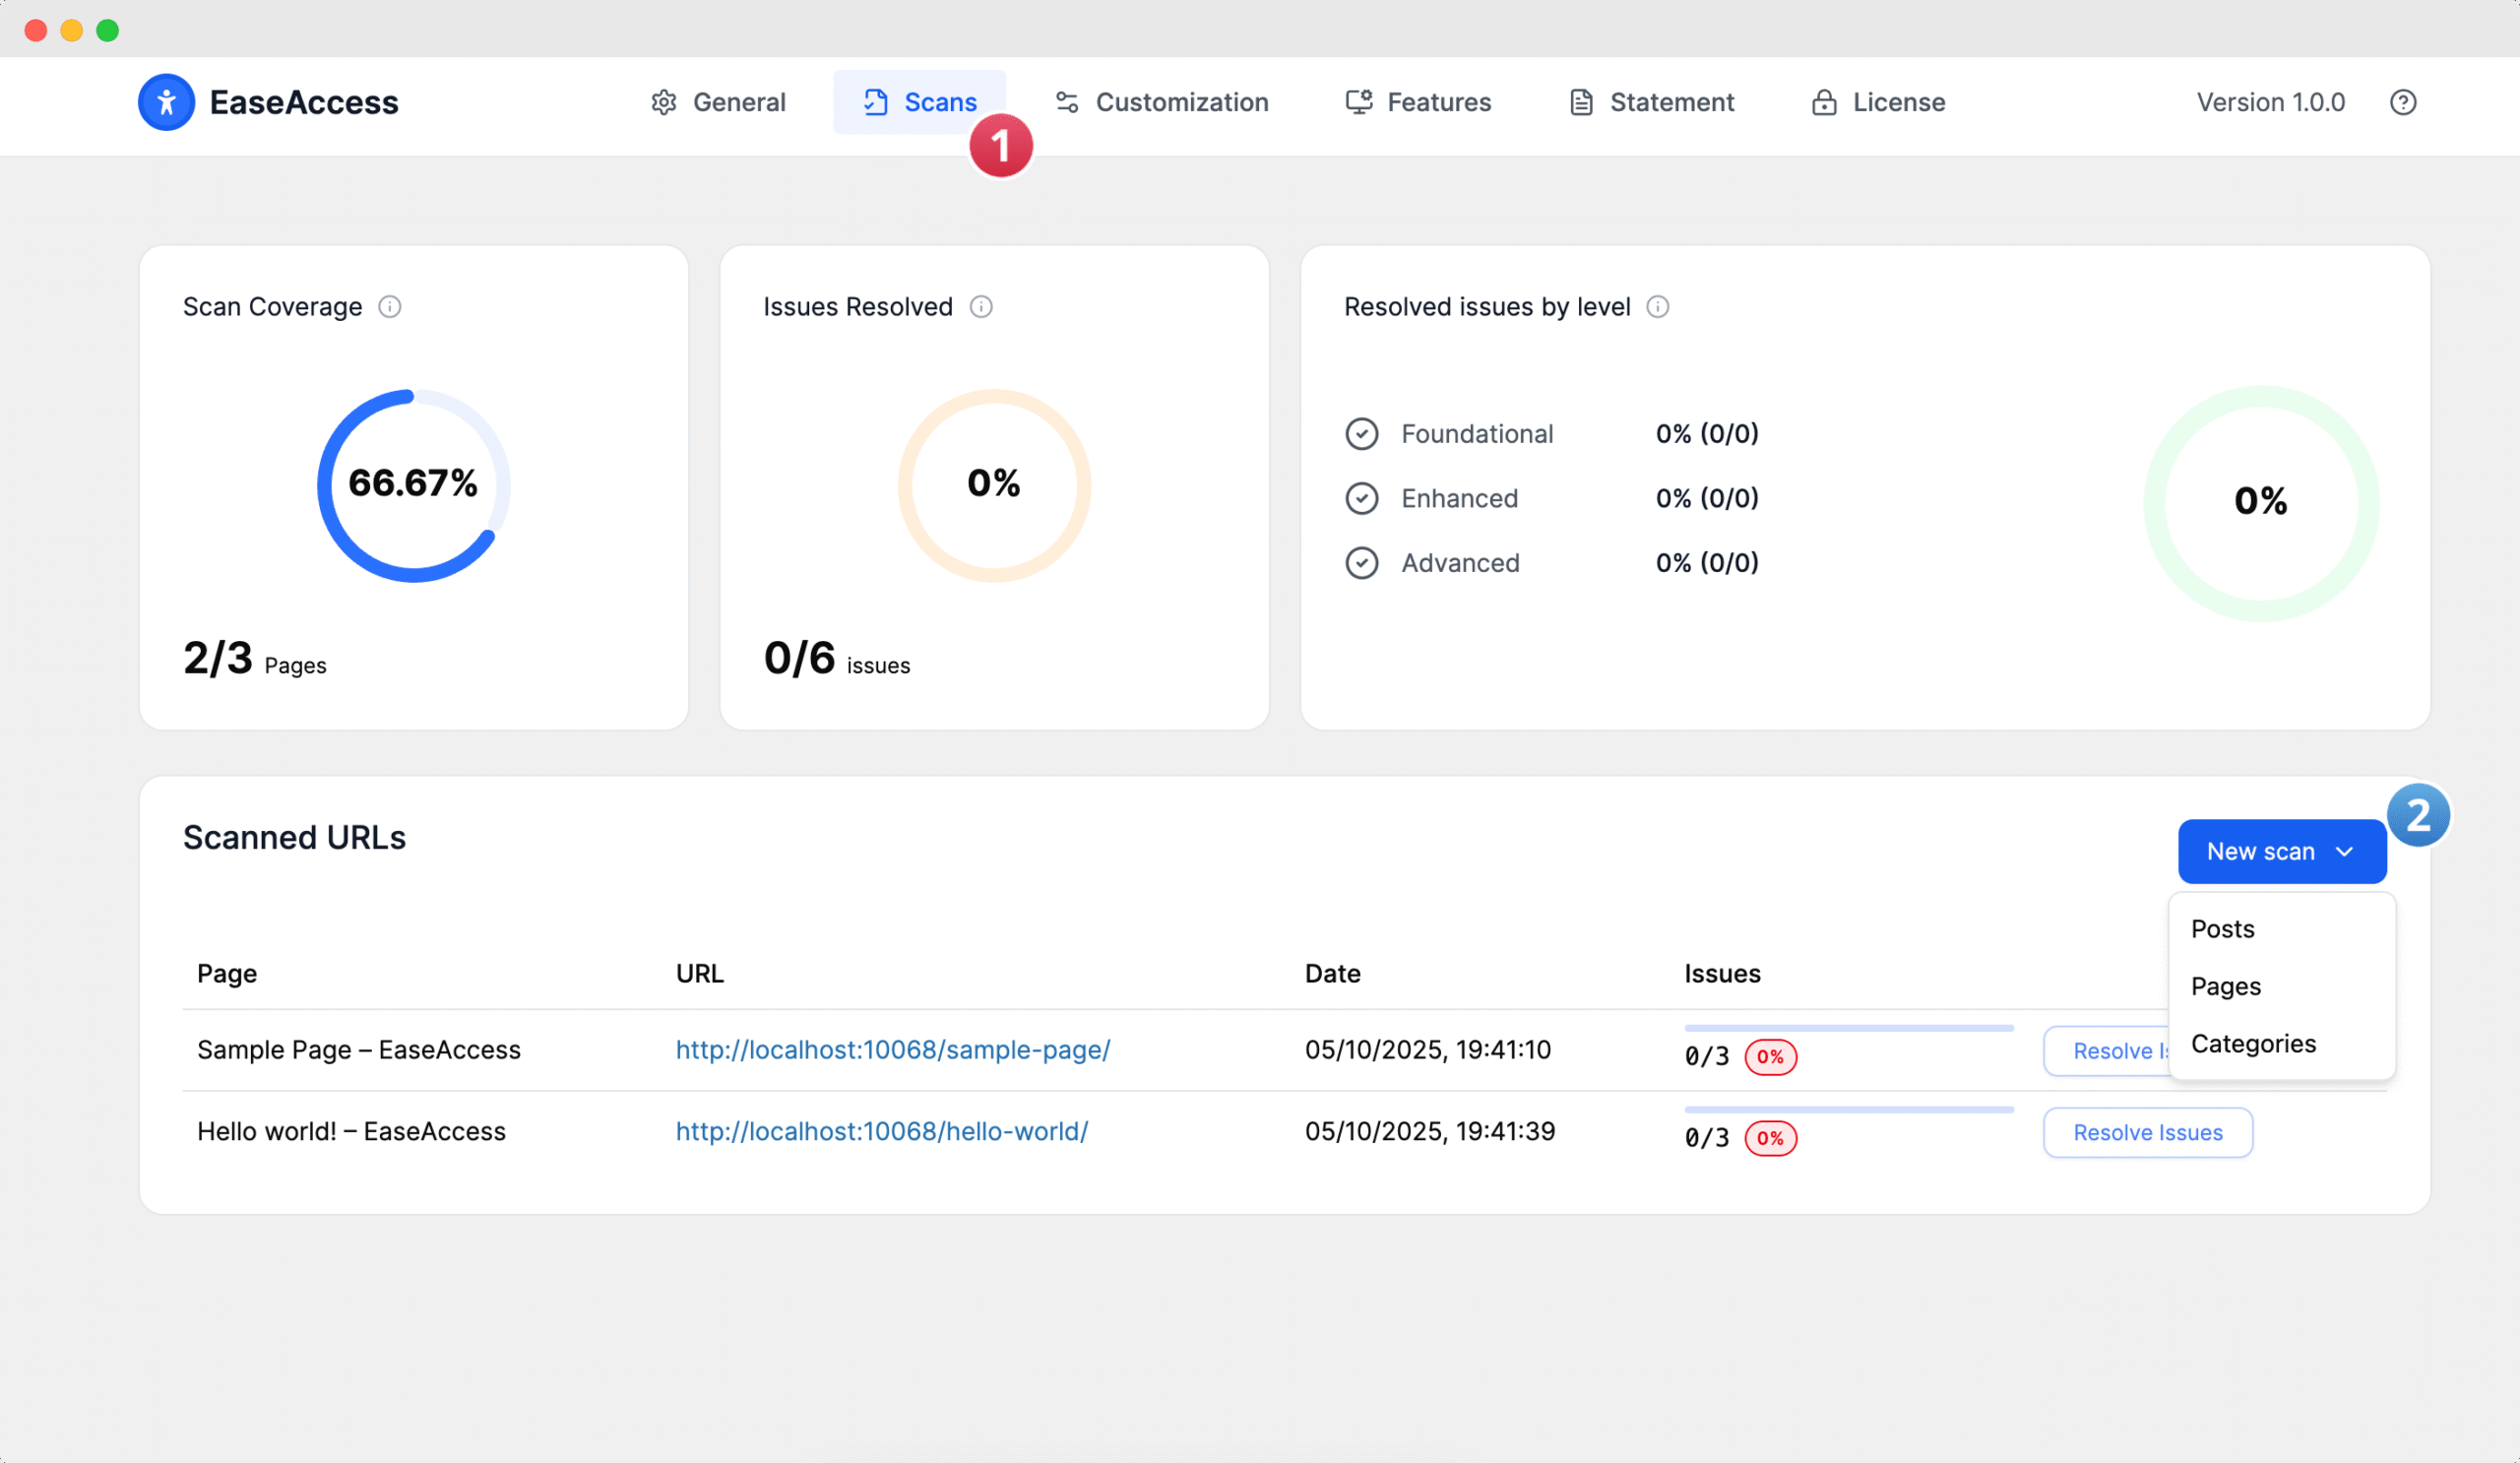Select Categories from the scan dropdown

pyautogui.click(x=2252, y=1043)
